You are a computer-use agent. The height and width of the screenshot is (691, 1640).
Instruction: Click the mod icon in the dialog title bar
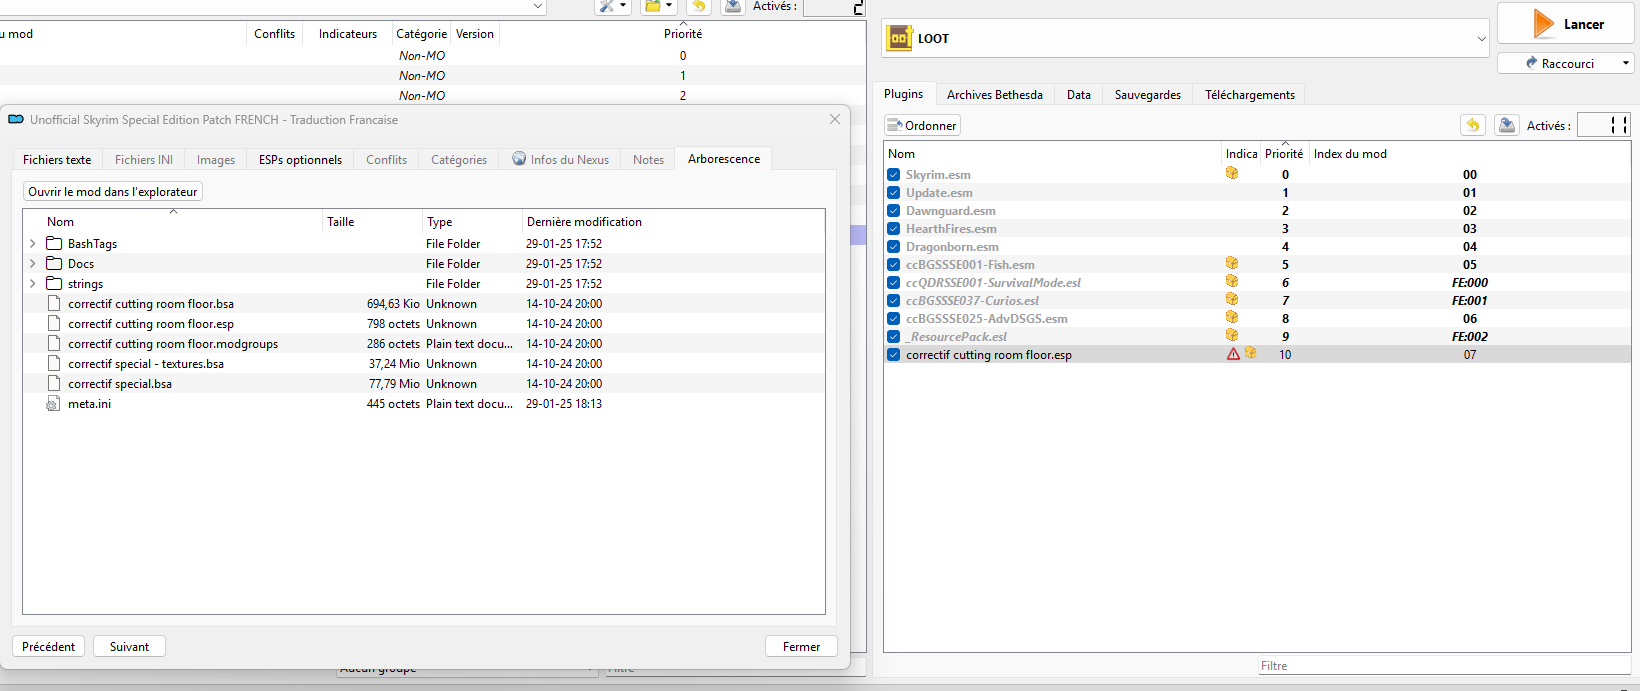click(x=16, y=119)
